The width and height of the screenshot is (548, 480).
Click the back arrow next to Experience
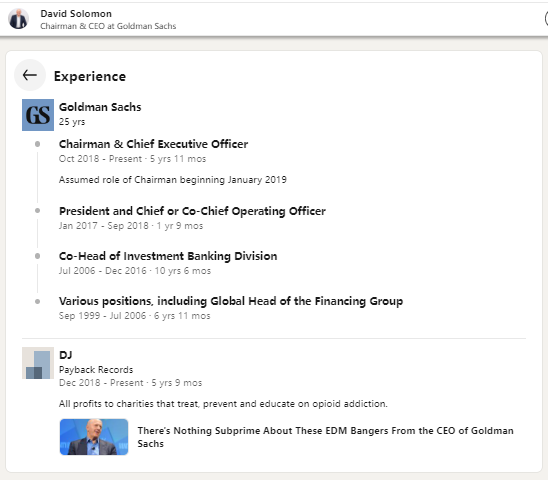tap(30, 75)
